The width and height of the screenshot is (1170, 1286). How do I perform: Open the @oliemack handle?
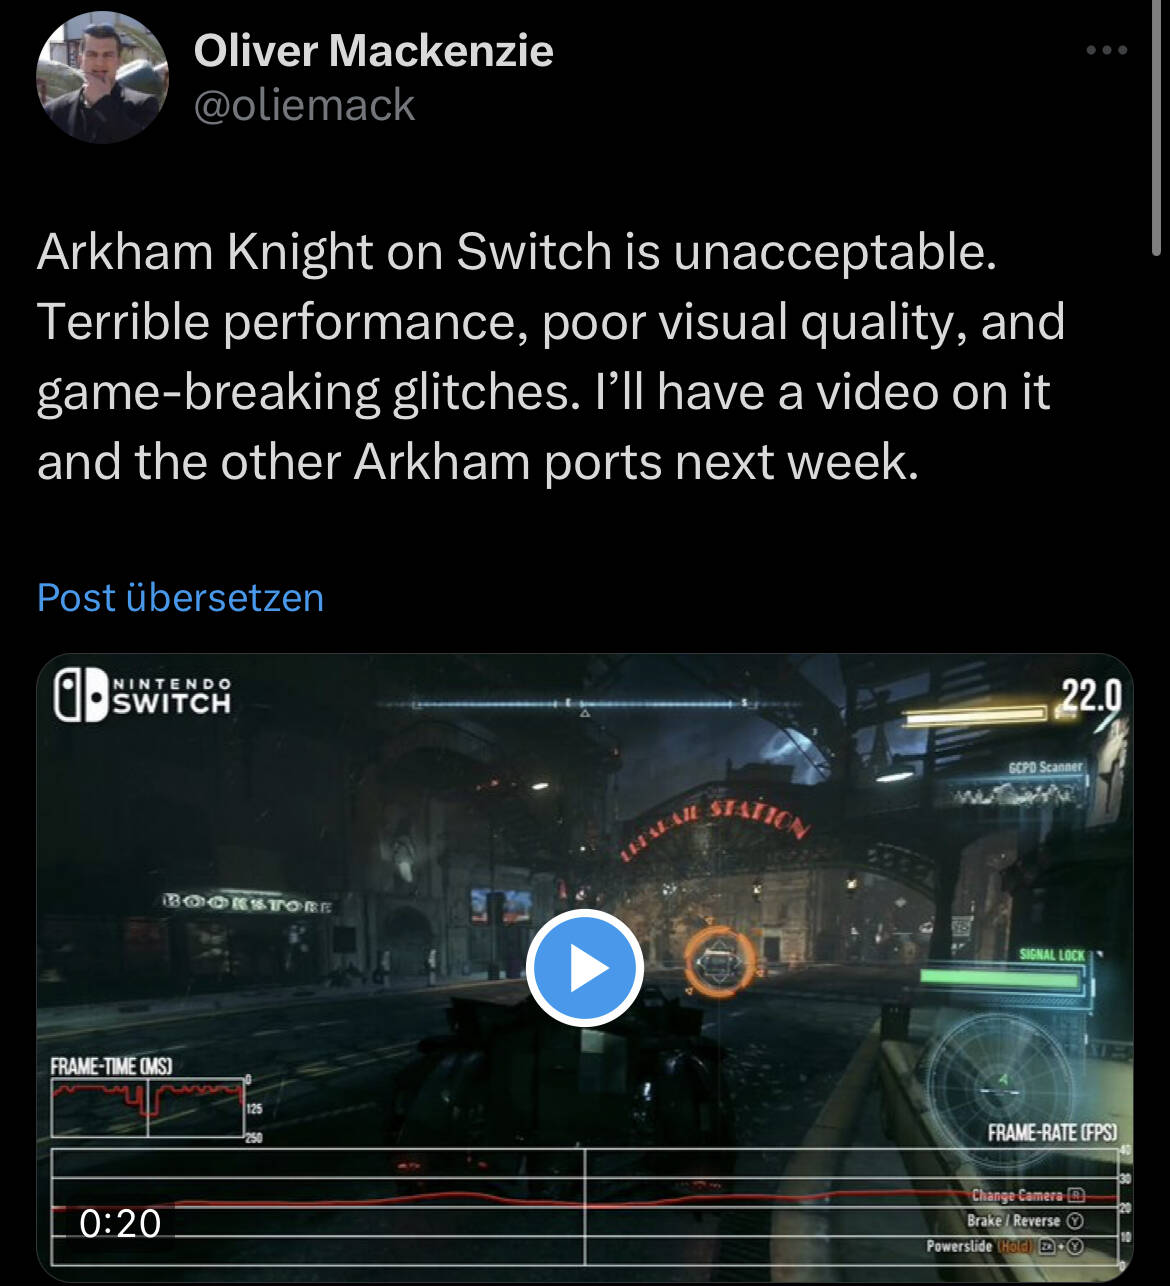point(304,105)
